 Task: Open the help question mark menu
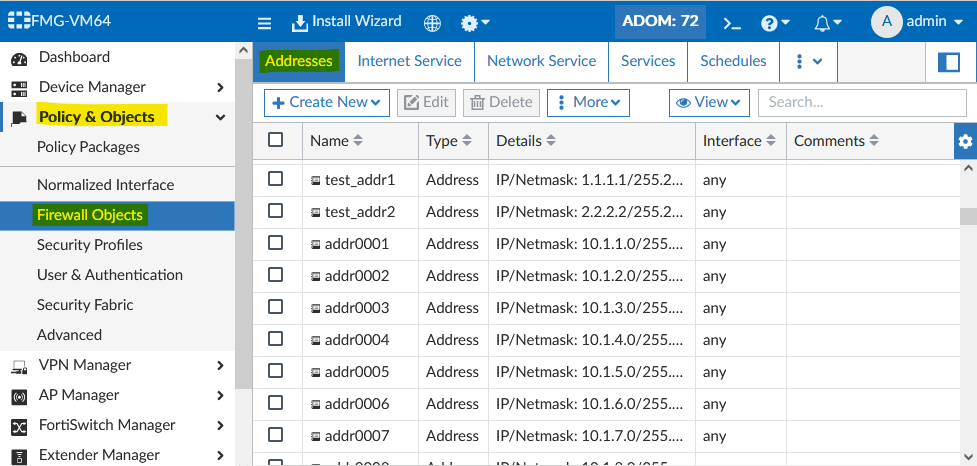coord(775,23)
